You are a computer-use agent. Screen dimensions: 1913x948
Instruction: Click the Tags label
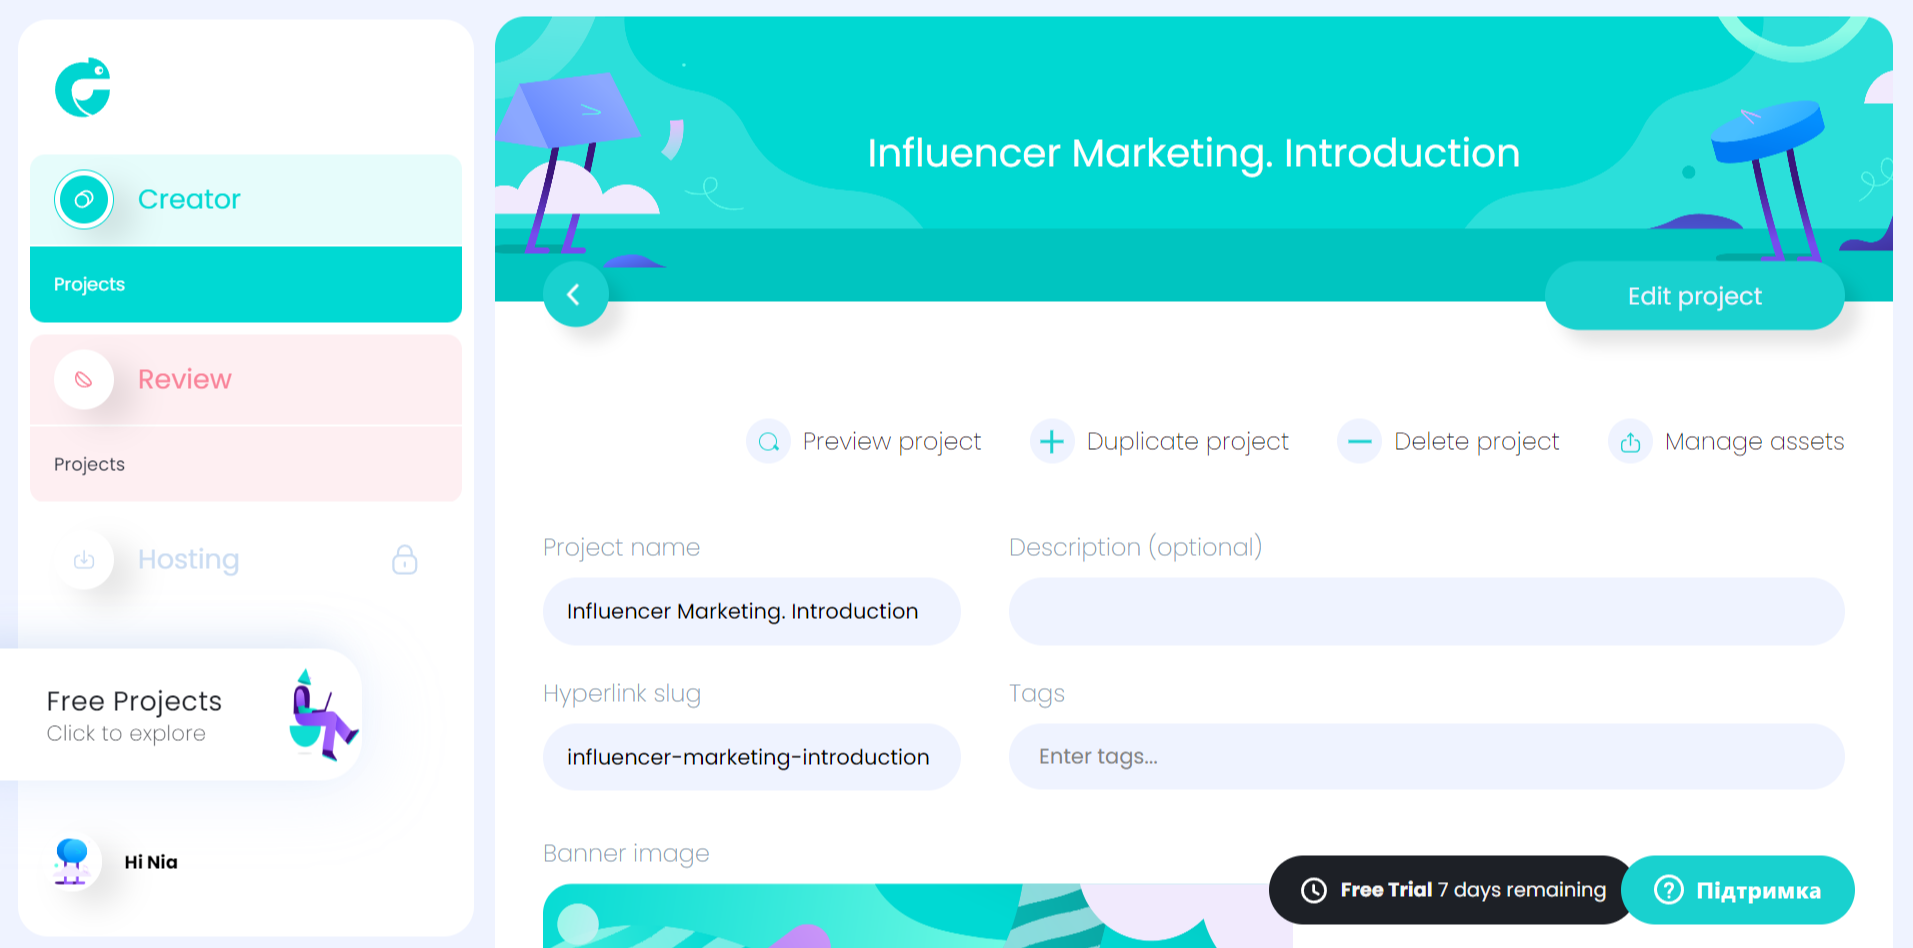[x=1037, y=694]
